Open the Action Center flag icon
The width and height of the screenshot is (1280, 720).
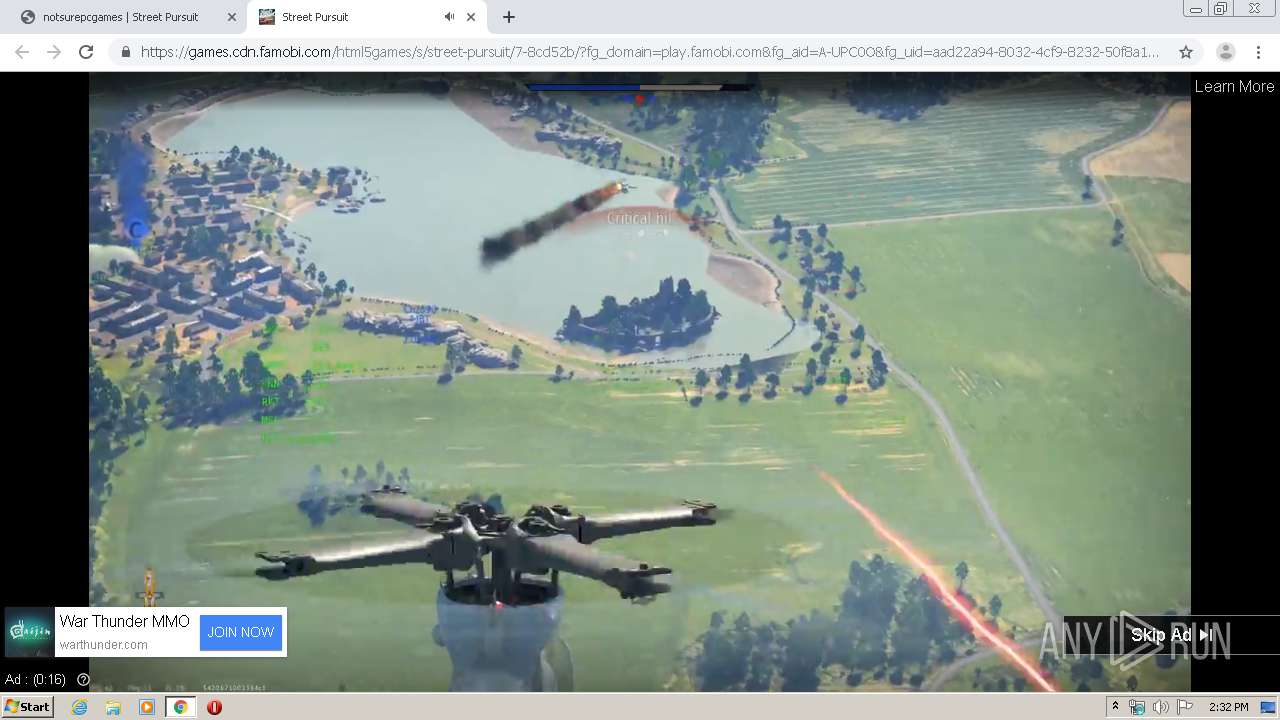pyautogui.click(x=1185, y=707)
